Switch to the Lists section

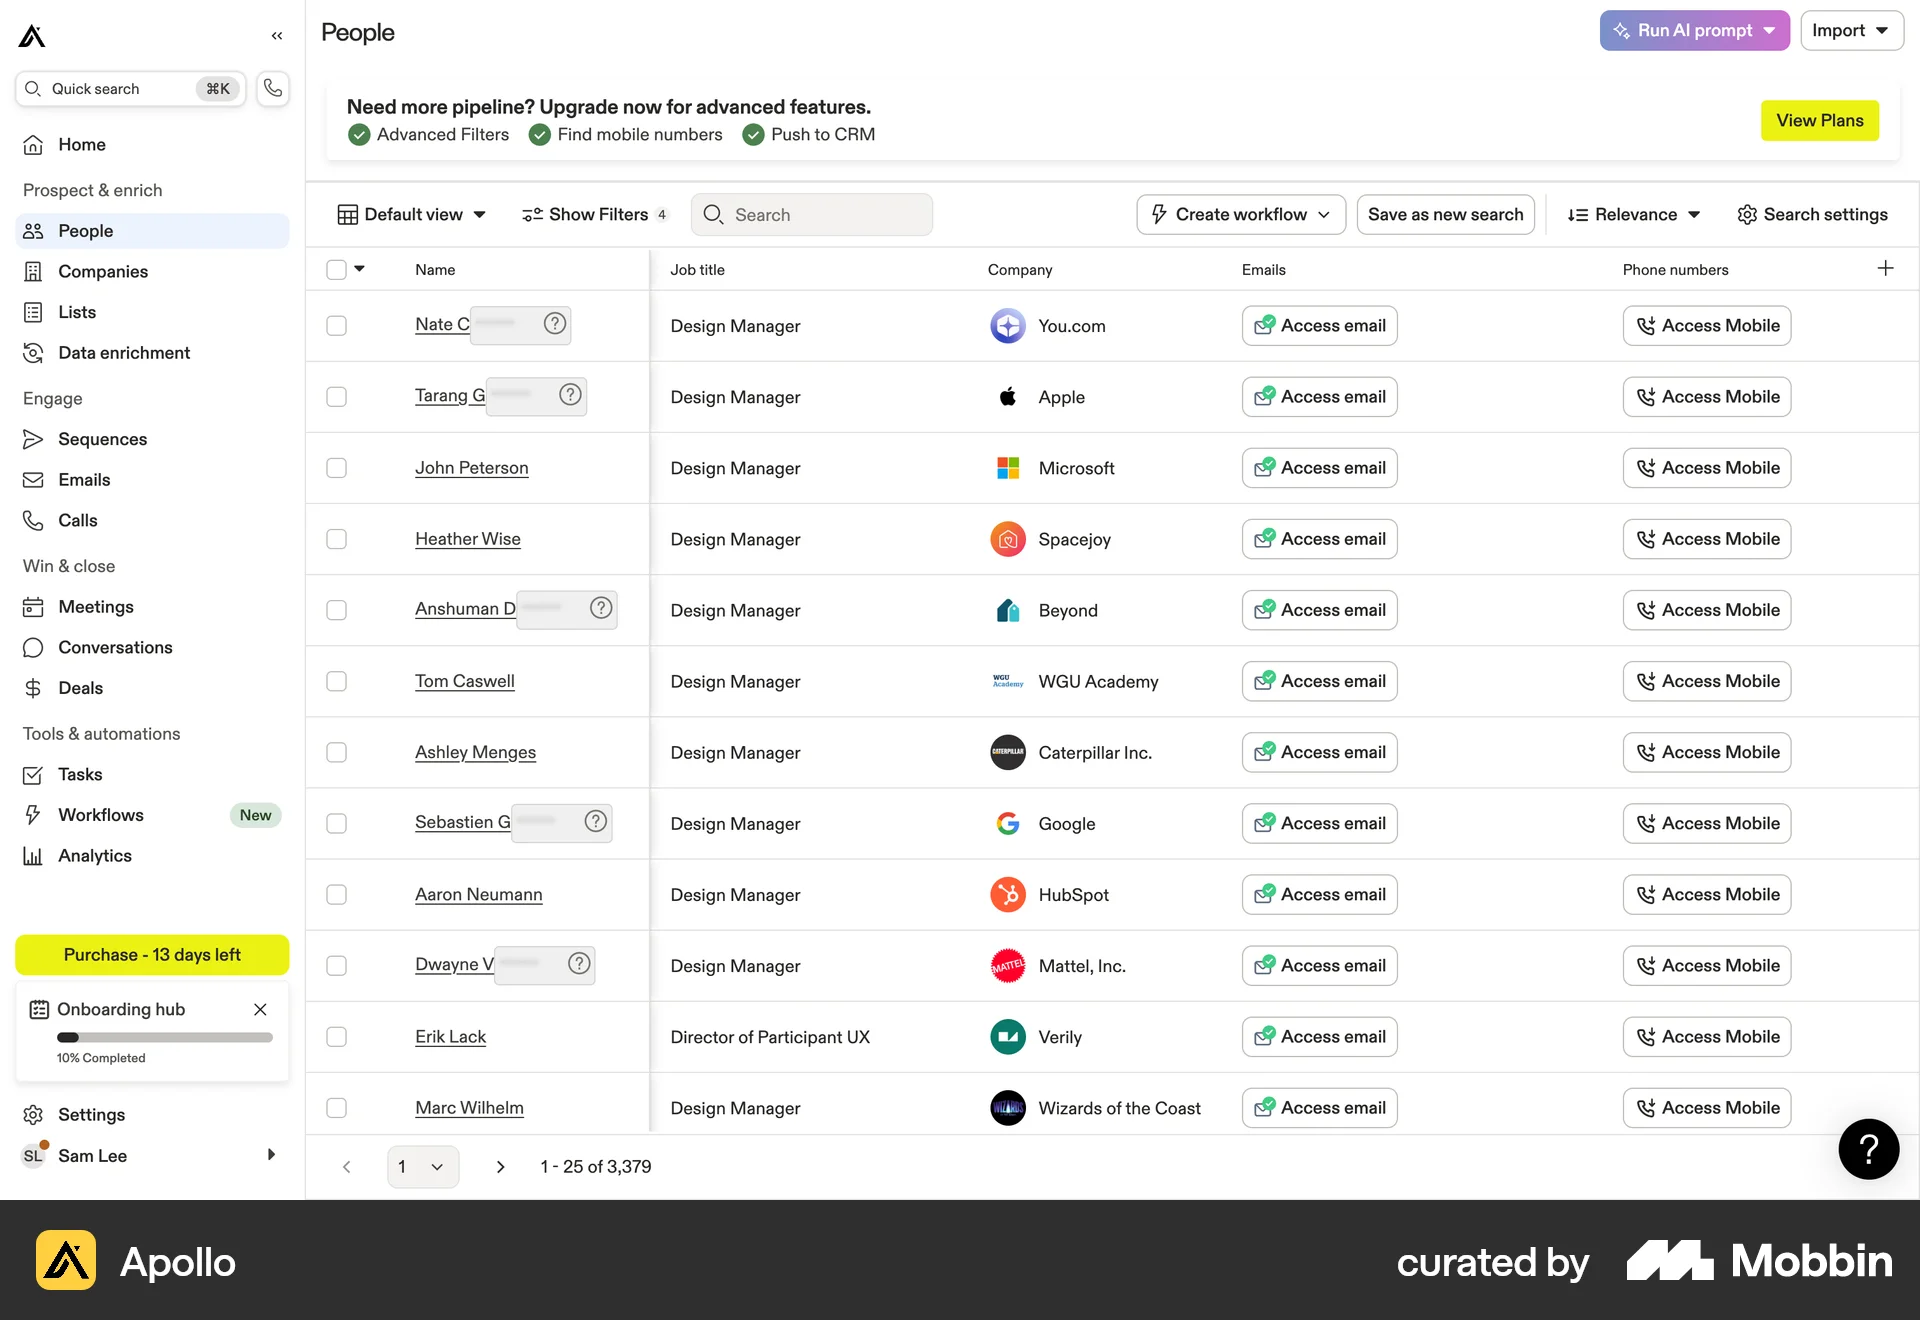tap(75, 311)
